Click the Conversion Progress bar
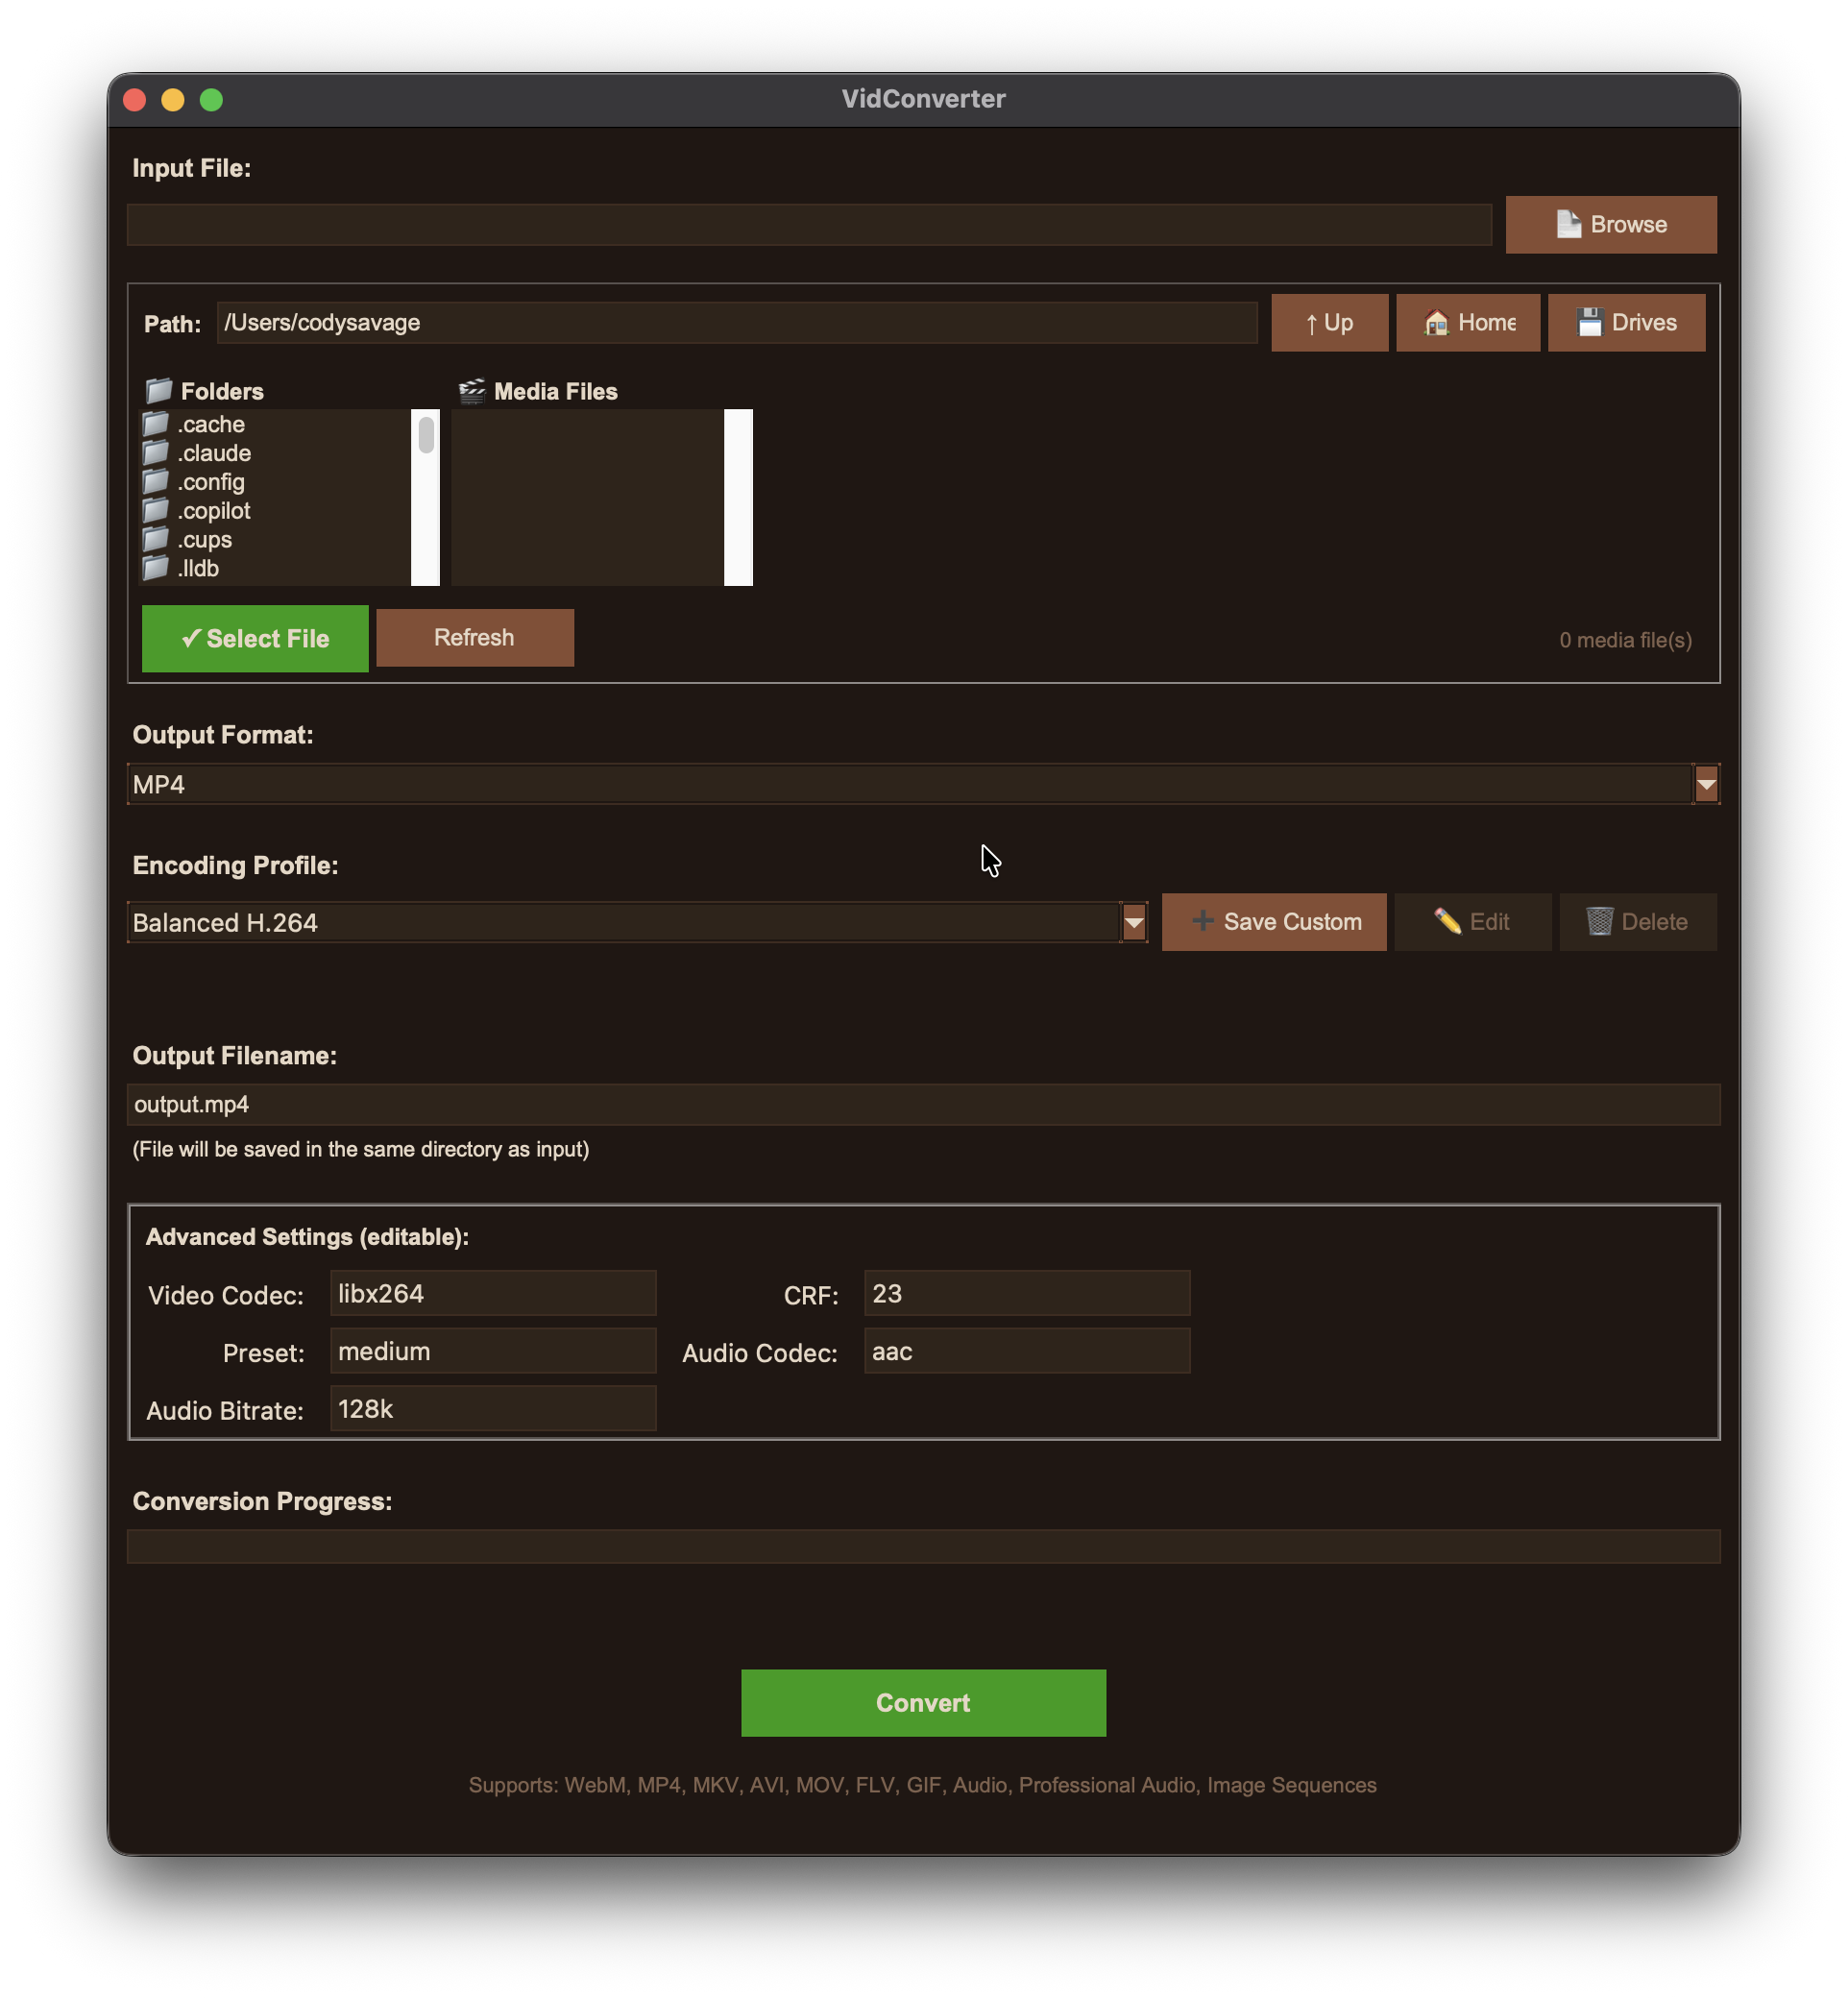 pos(923,1547)
